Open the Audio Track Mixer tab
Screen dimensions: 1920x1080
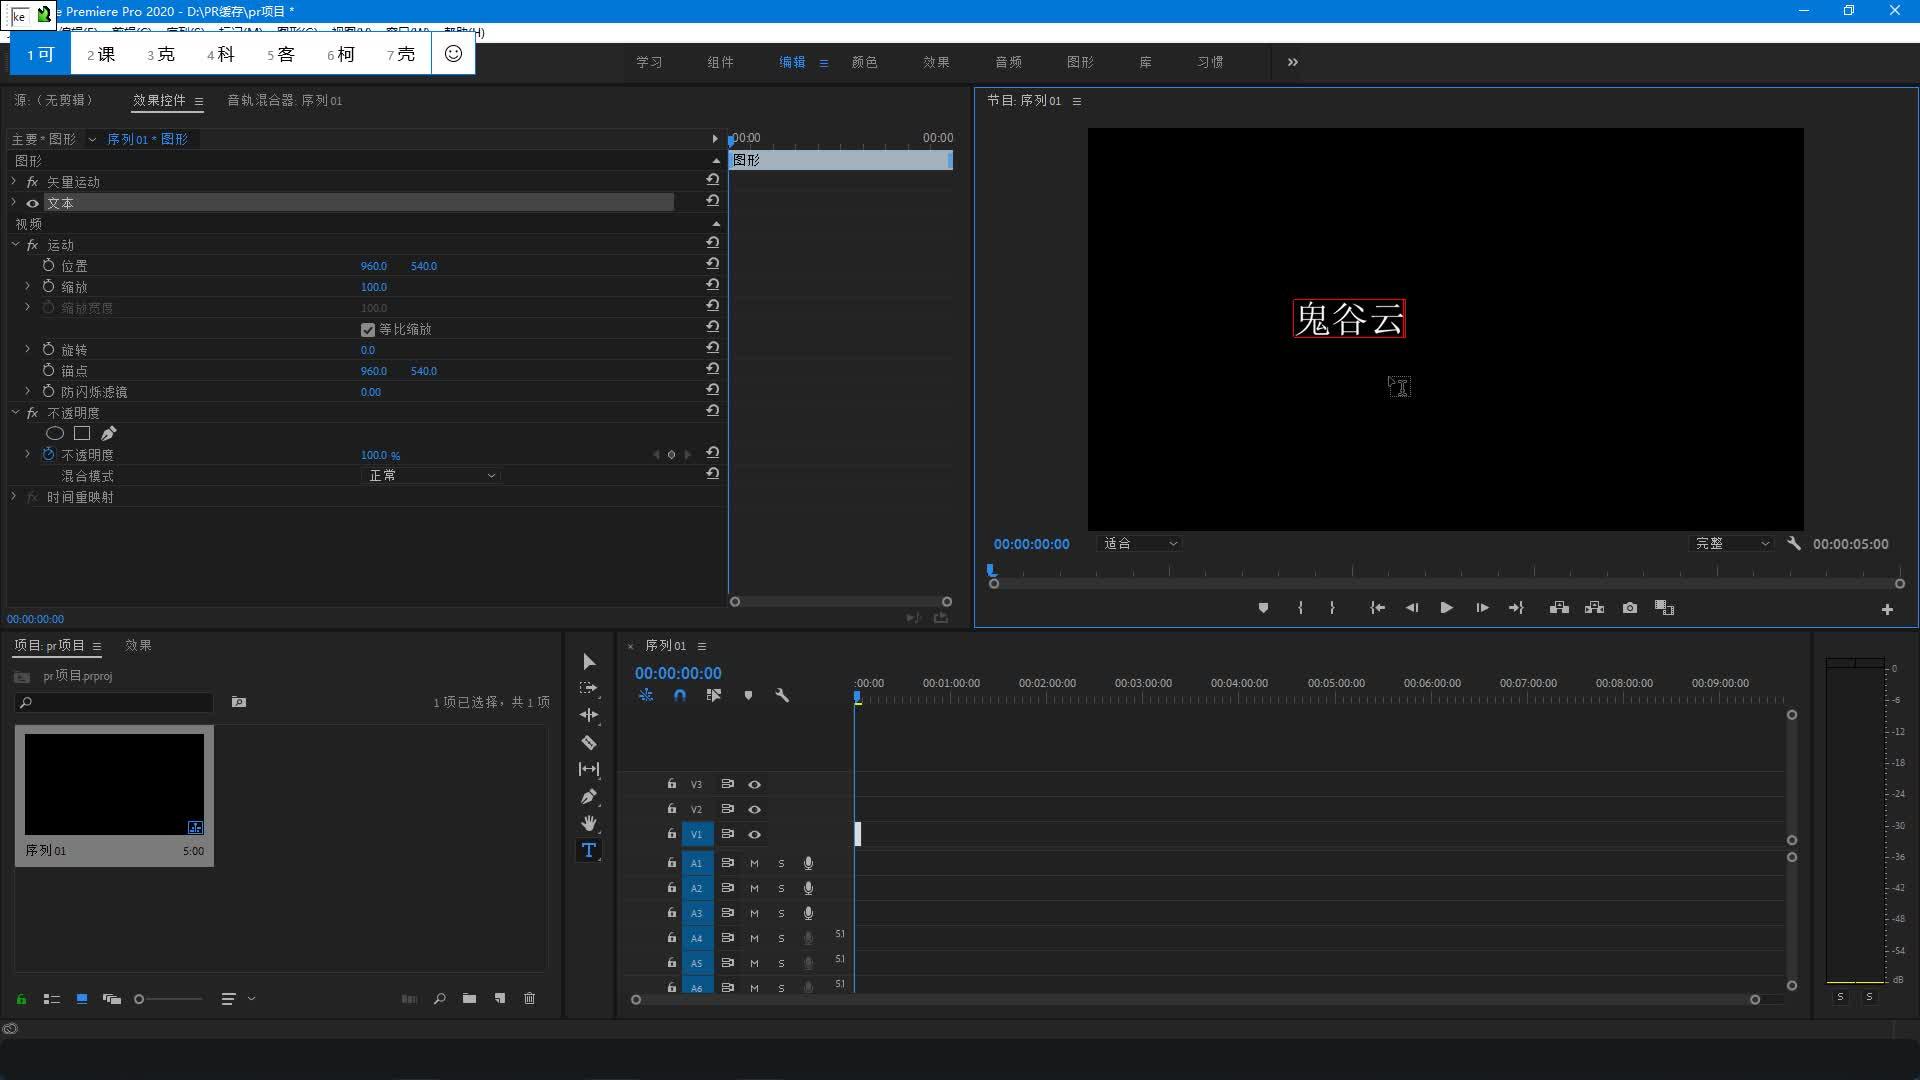coord(284,100)
